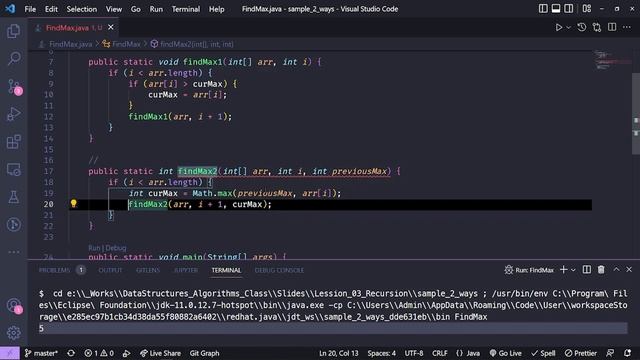Image resolution: width=640 pixels, height=360 pixels.
Task: Close the bottom panel
Action: (629, 269)
